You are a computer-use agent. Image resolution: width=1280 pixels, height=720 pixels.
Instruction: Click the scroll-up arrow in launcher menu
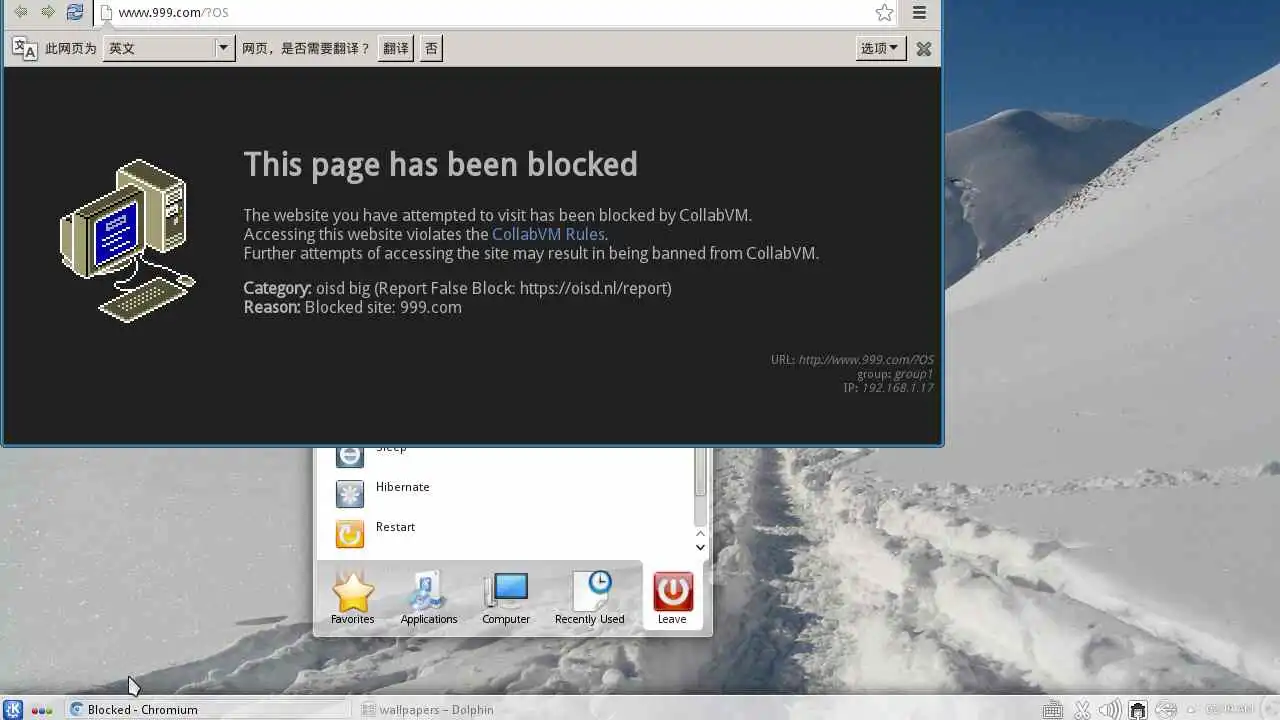click(x=700, y=533)
